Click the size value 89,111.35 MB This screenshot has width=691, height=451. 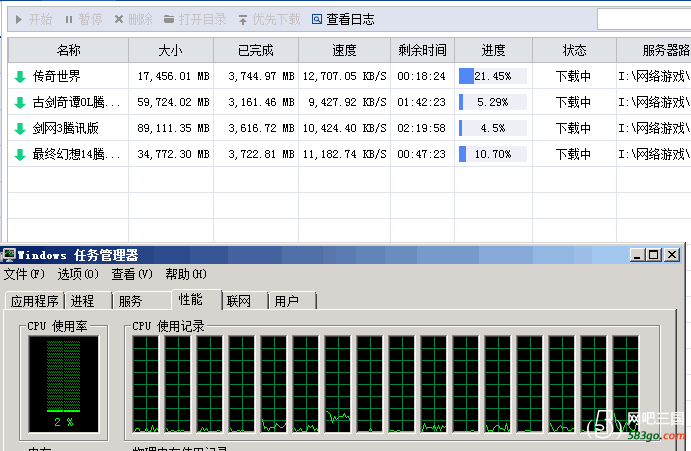click(x=173, y=128)
